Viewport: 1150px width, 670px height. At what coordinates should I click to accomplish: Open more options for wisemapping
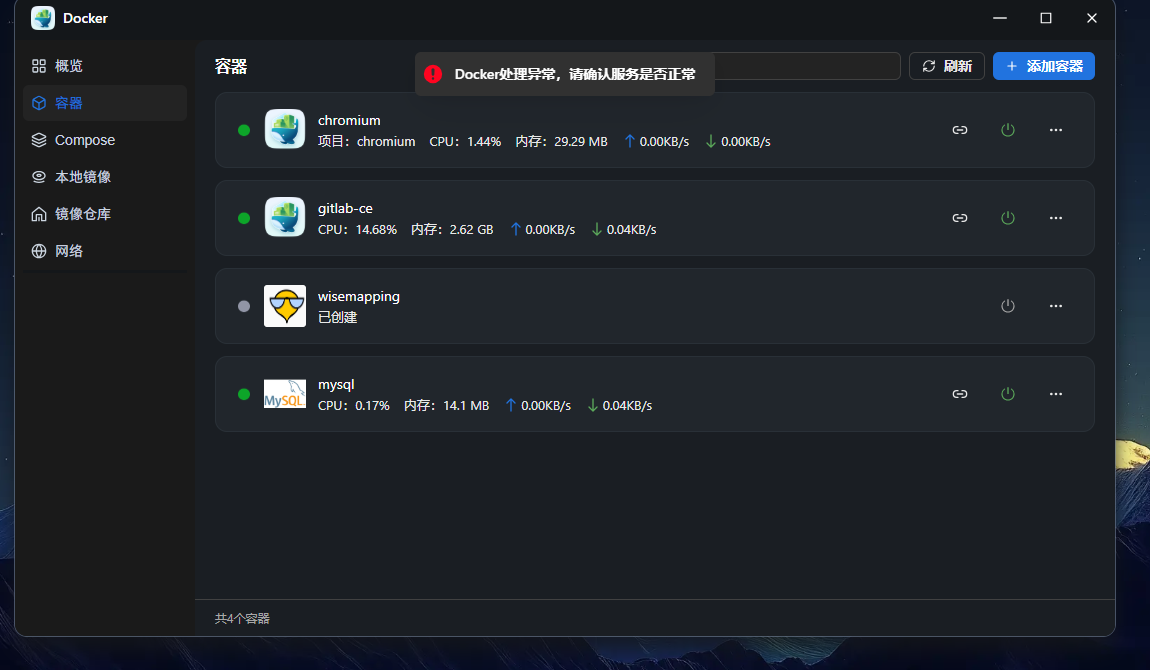[1055, 306]
